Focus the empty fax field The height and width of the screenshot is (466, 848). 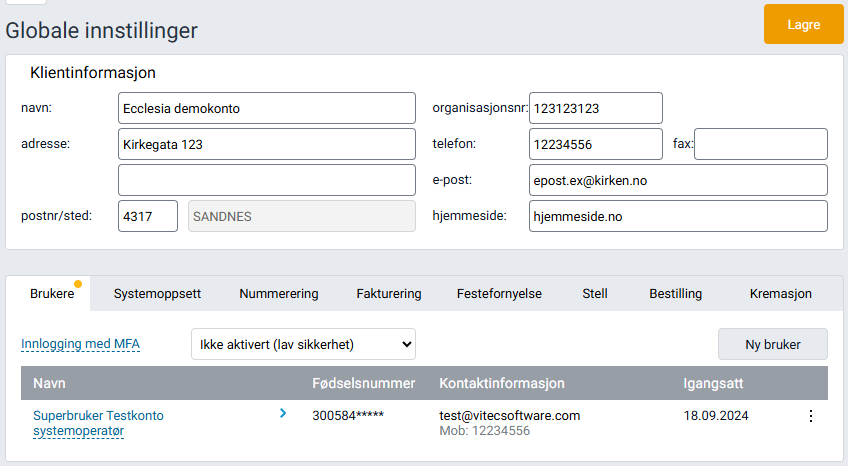(760, 144)
